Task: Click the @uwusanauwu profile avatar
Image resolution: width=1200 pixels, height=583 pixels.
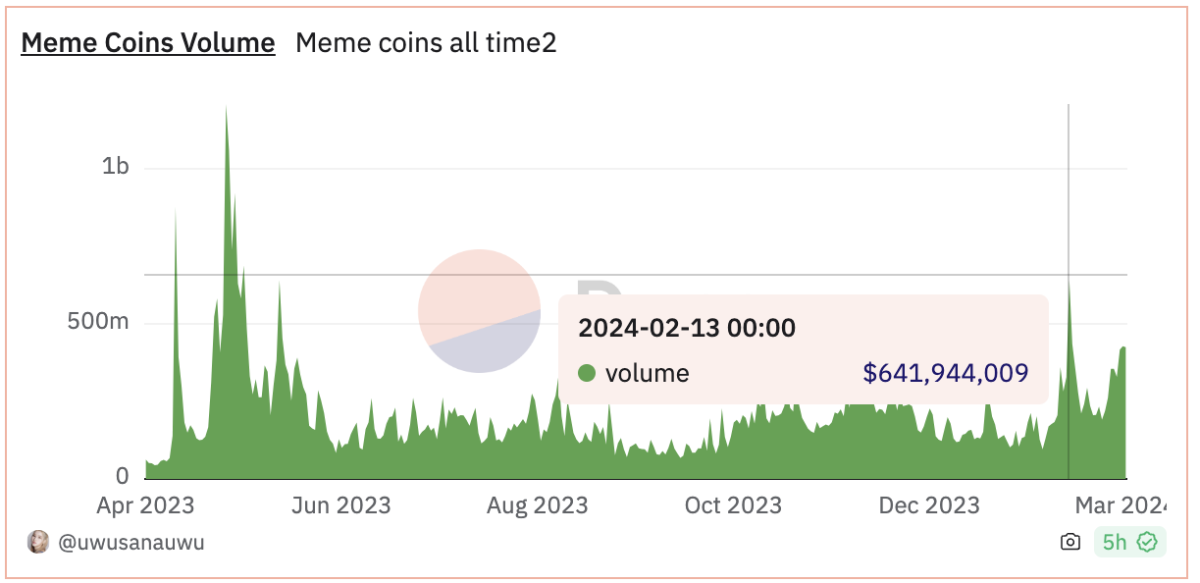Action: coord(38,542)
